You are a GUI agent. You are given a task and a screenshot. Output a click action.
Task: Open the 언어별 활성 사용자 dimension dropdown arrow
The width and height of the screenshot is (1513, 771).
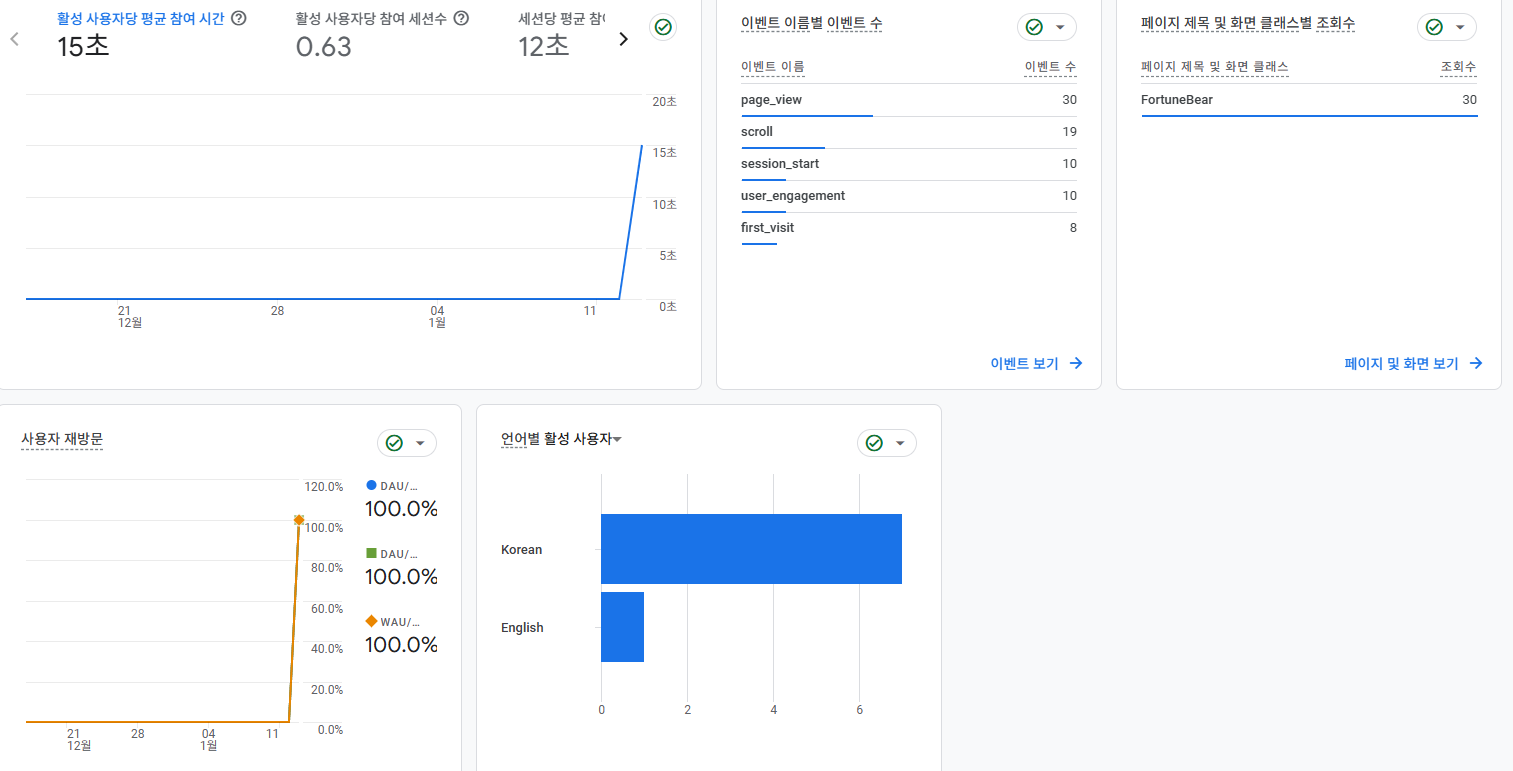coord(618,439)
